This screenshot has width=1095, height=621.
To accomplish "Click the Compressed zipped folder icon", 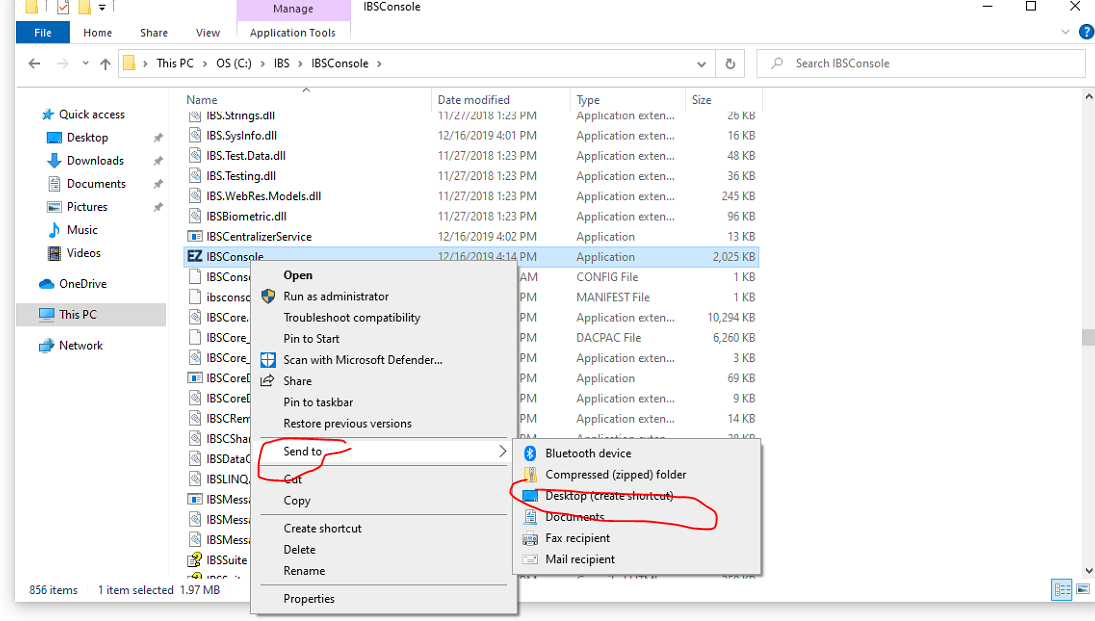I will [x=531, y=475].
